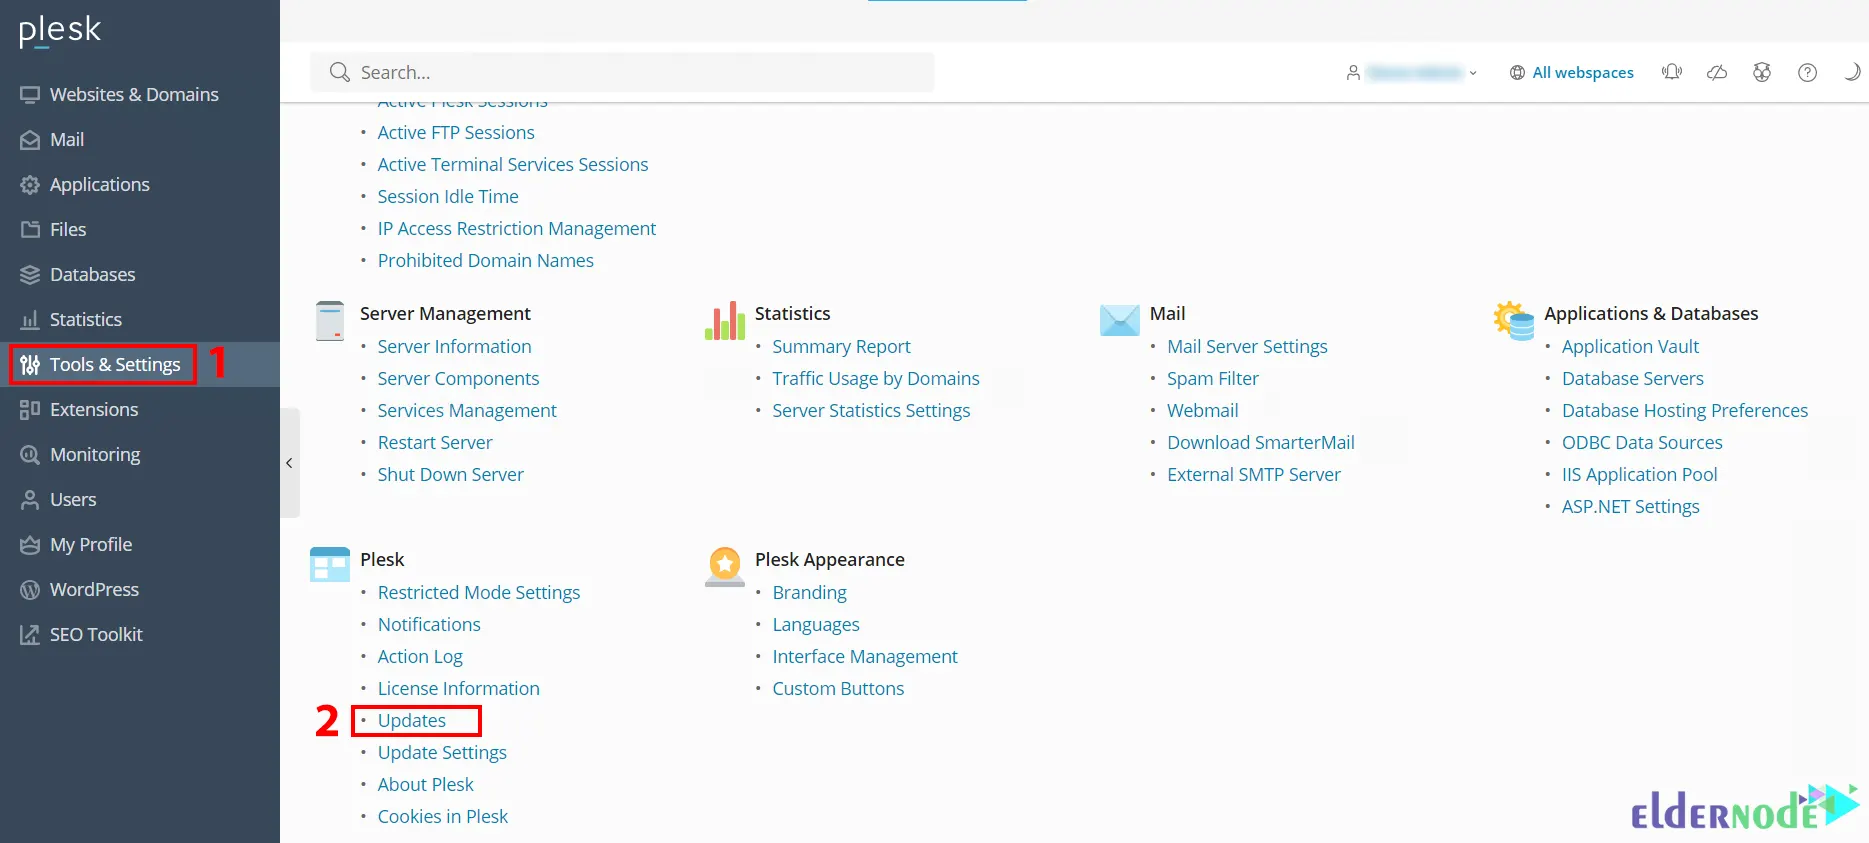Open the All webspaces selector

click(1572, 73)
